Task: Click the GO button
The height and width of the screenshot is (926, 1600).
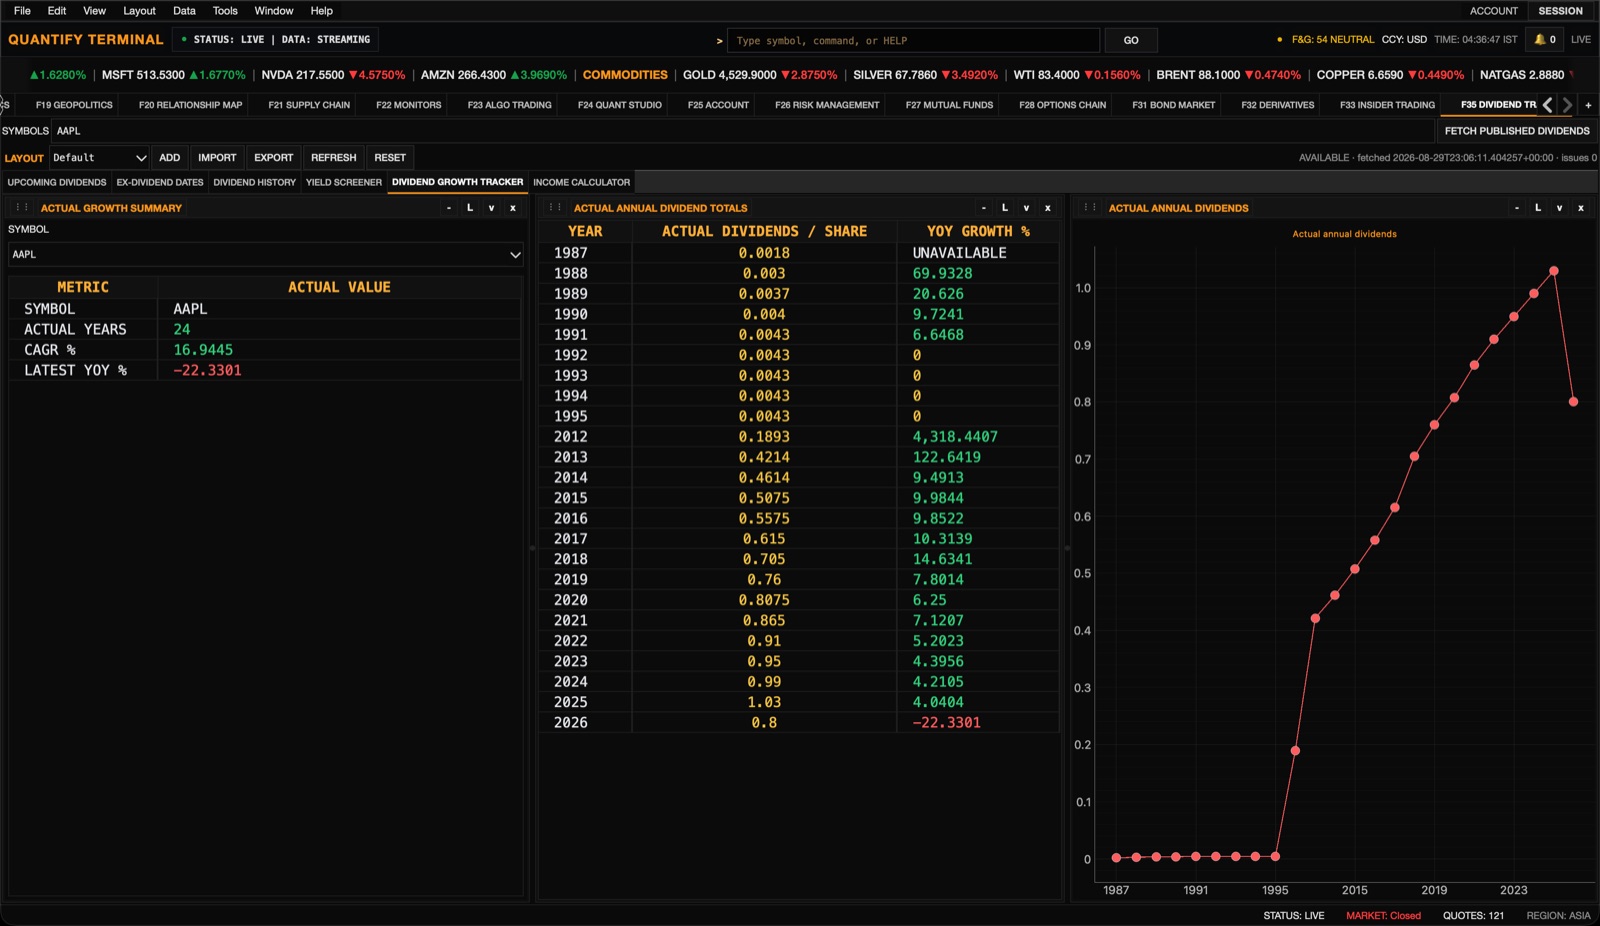Action: [x=1131, y=41]
